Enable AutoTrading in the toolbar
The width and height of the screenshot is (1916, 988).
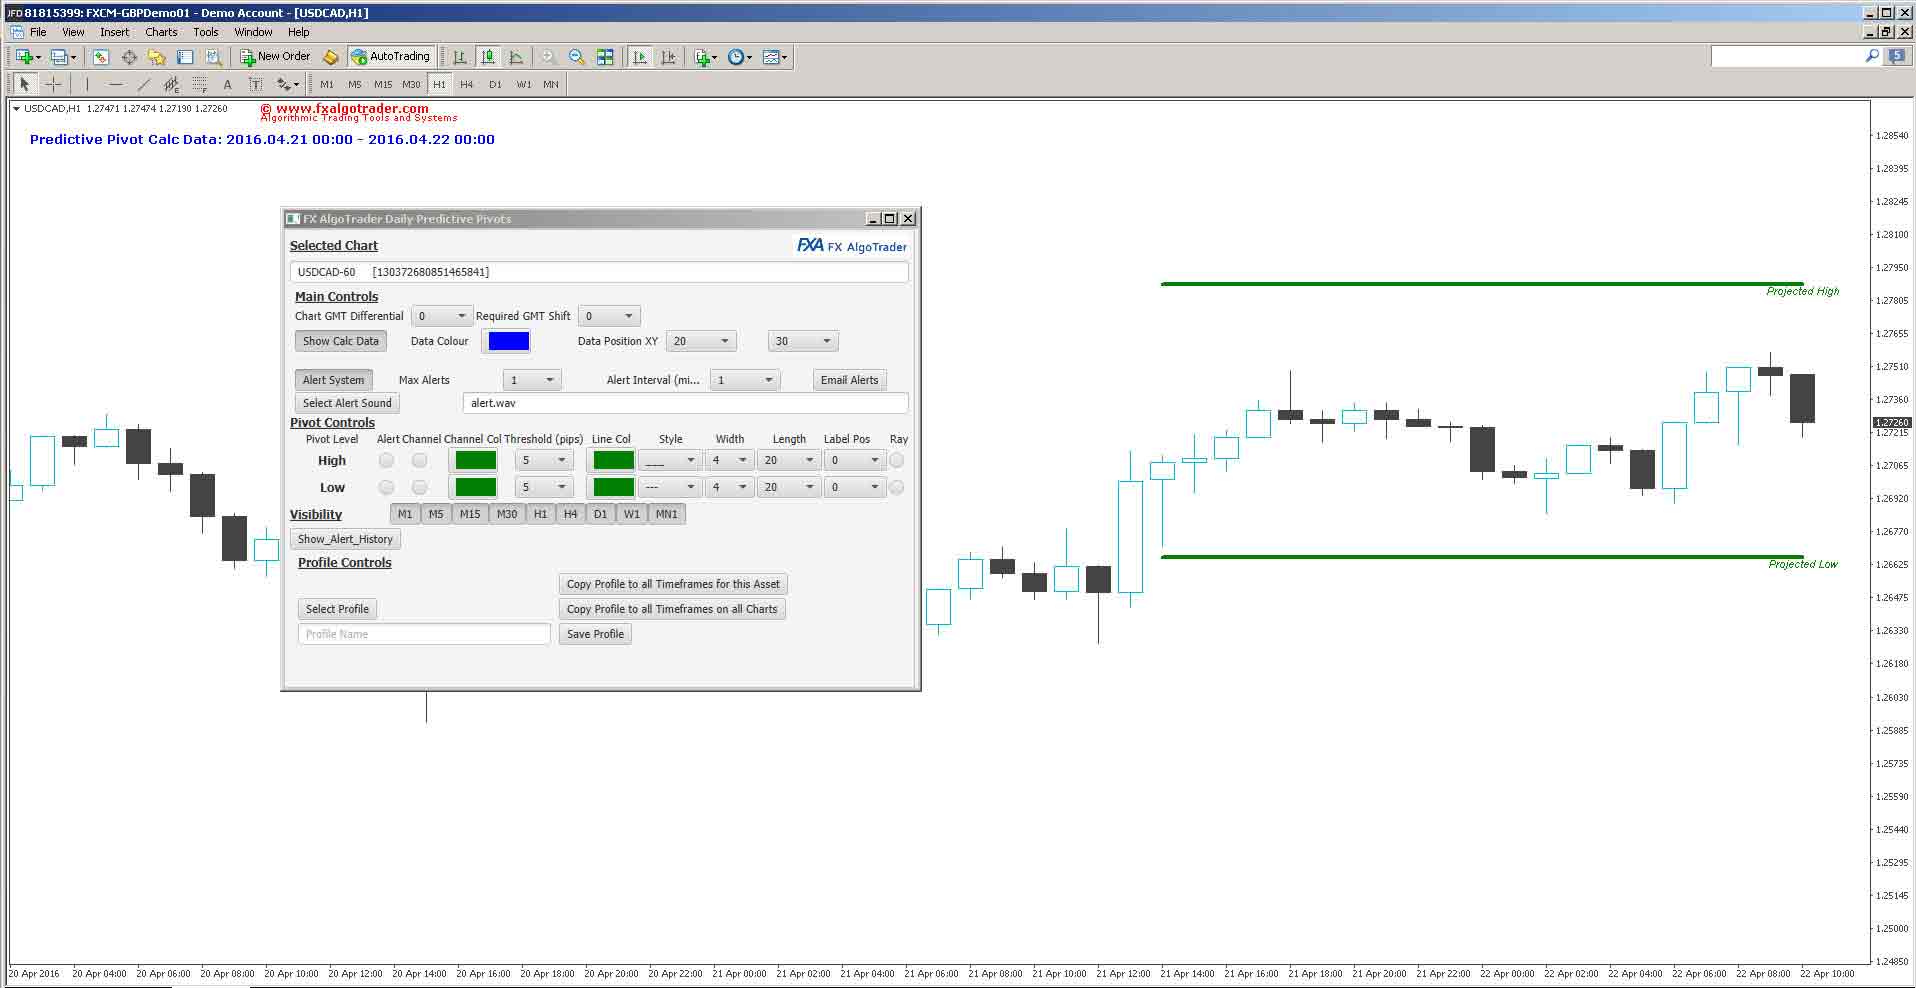[390, 57]
